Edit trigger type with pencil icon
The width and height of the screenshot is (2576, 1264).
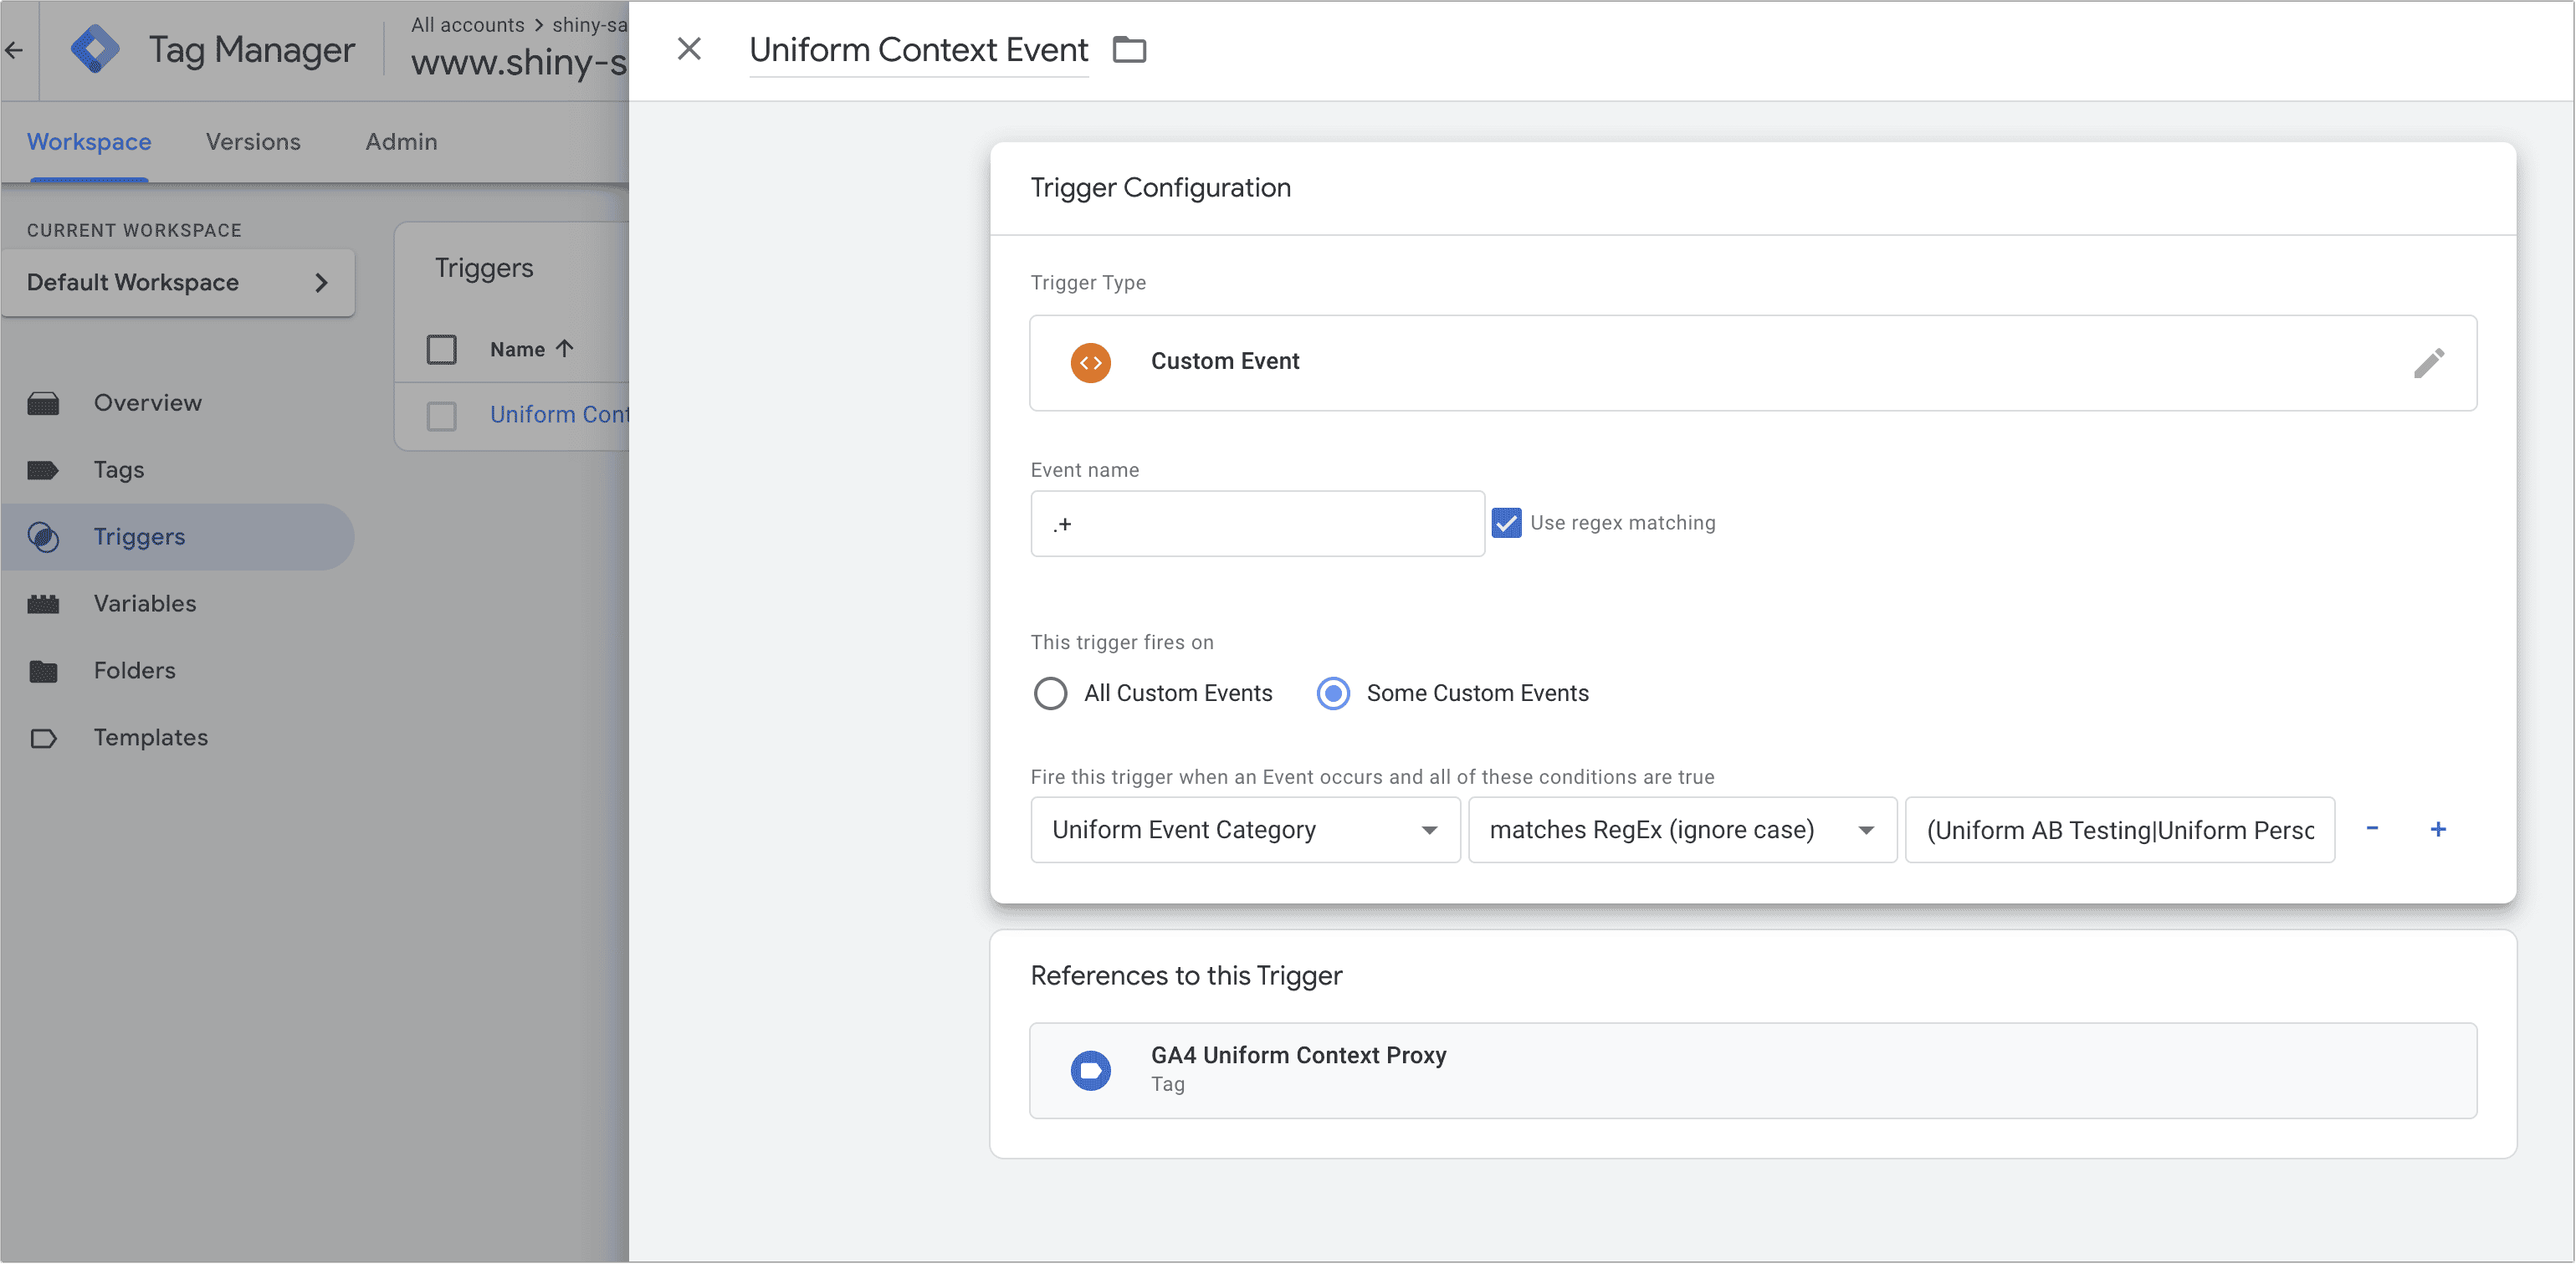click(x=2428, y=362)
